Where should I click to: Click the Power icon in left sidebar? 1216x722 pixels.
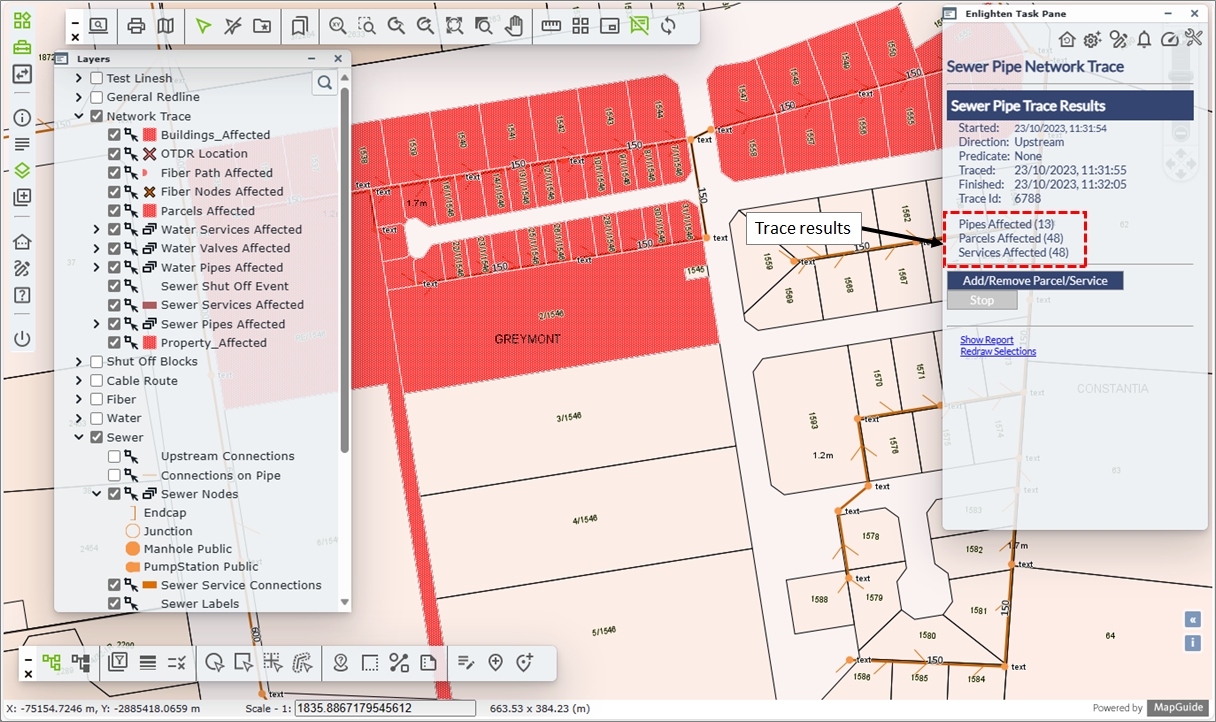pos(22,338)
